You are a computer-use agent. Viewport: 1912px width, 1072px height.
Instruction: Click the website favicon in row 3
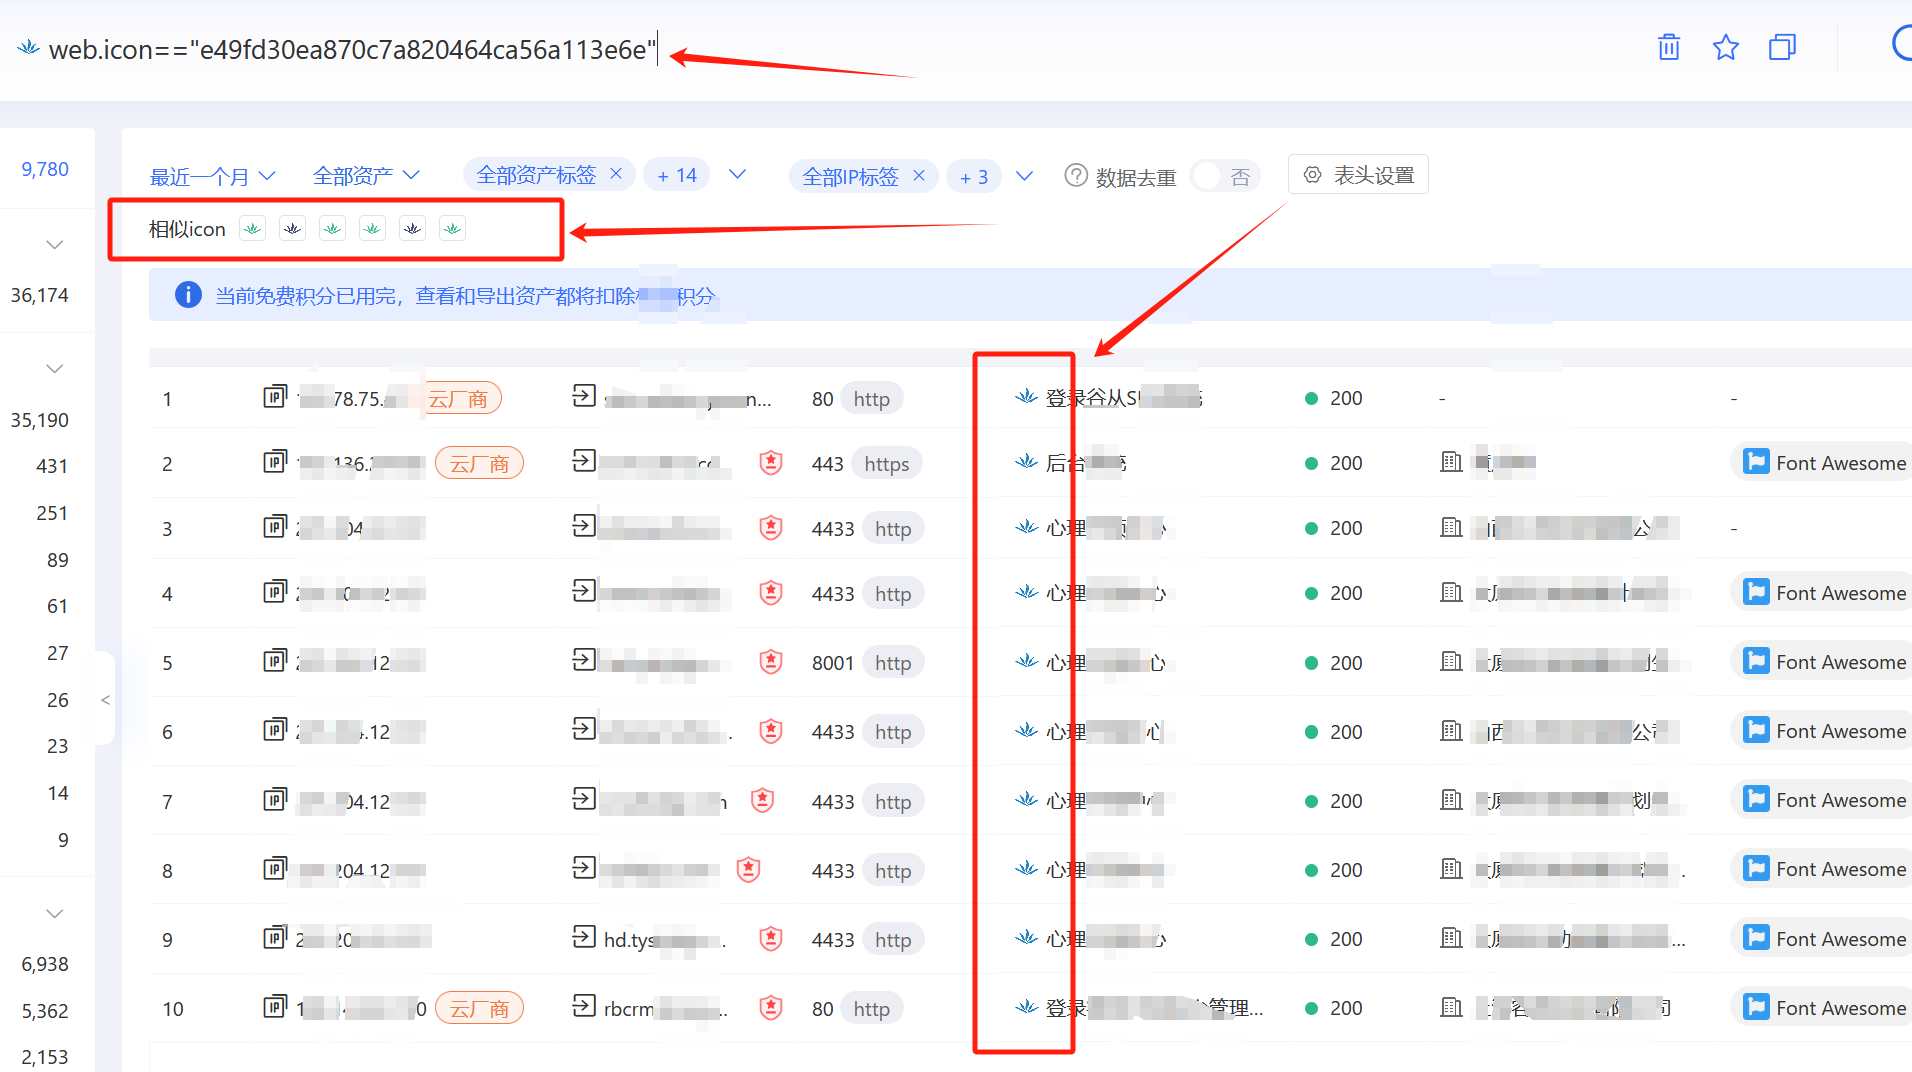click(x=1025, y=527)
